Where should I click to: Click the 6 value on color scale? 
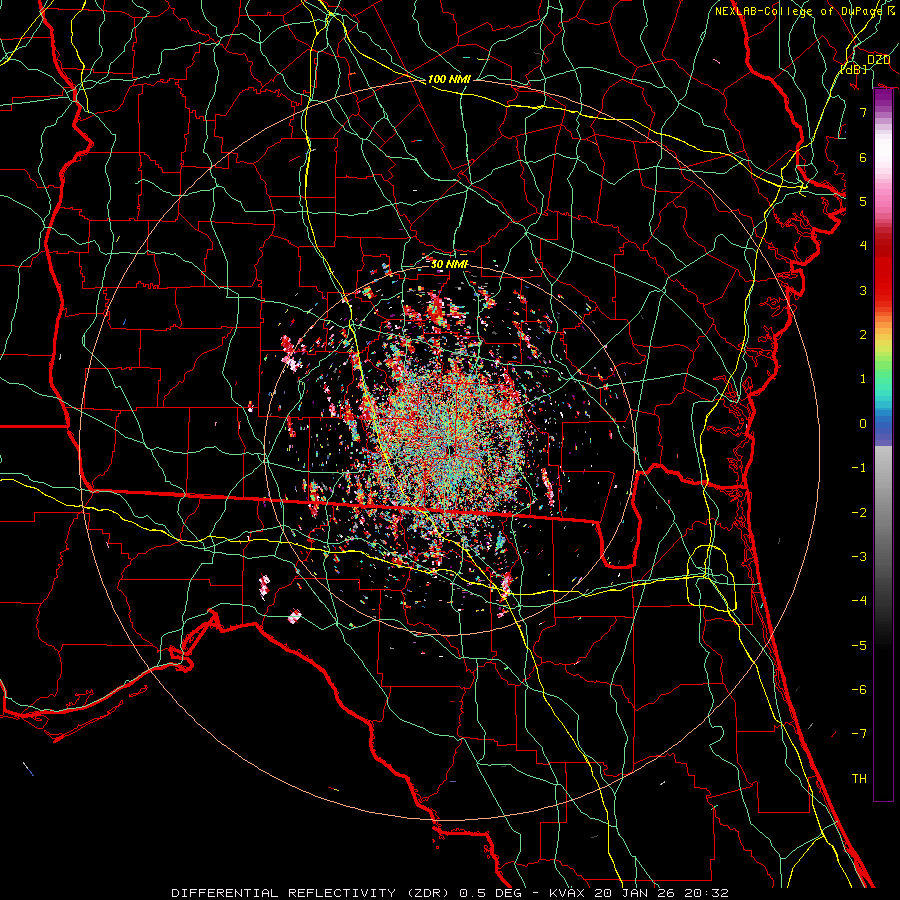coord(863,157)
